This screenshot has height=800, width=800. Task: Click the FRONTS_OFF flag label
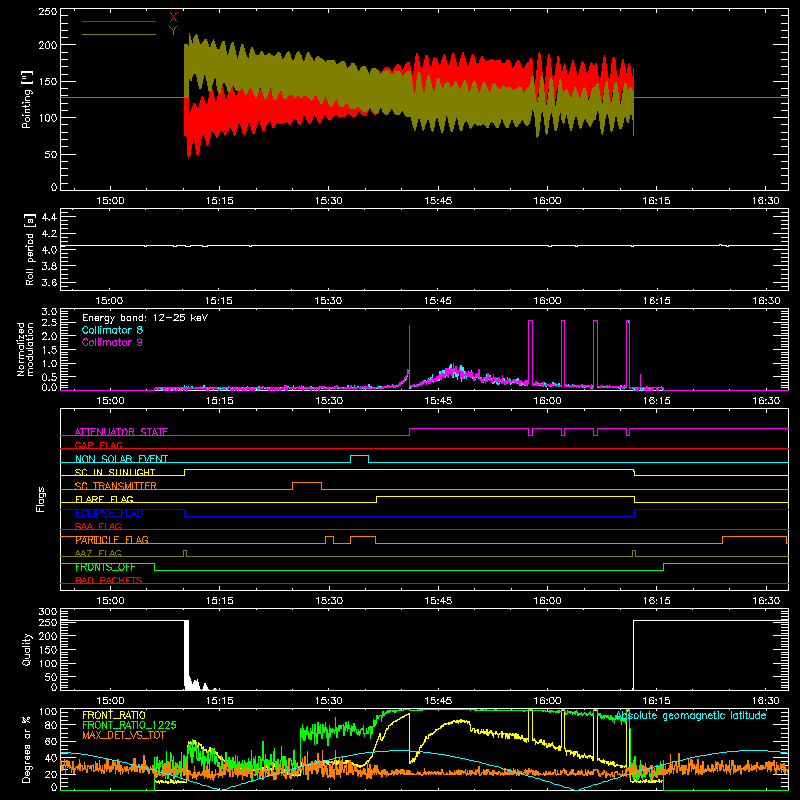(105, 567)
